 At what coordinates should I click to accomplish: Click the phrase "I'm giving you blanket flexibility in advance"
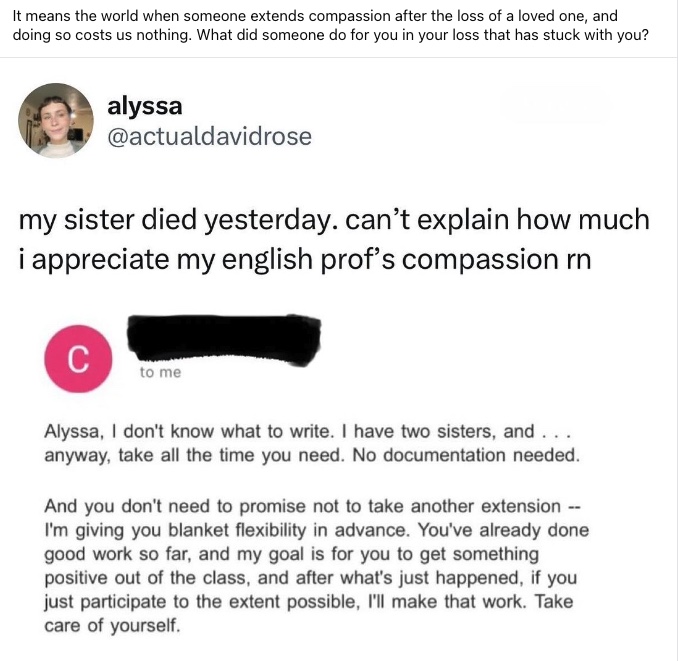[x=227, y=530]
